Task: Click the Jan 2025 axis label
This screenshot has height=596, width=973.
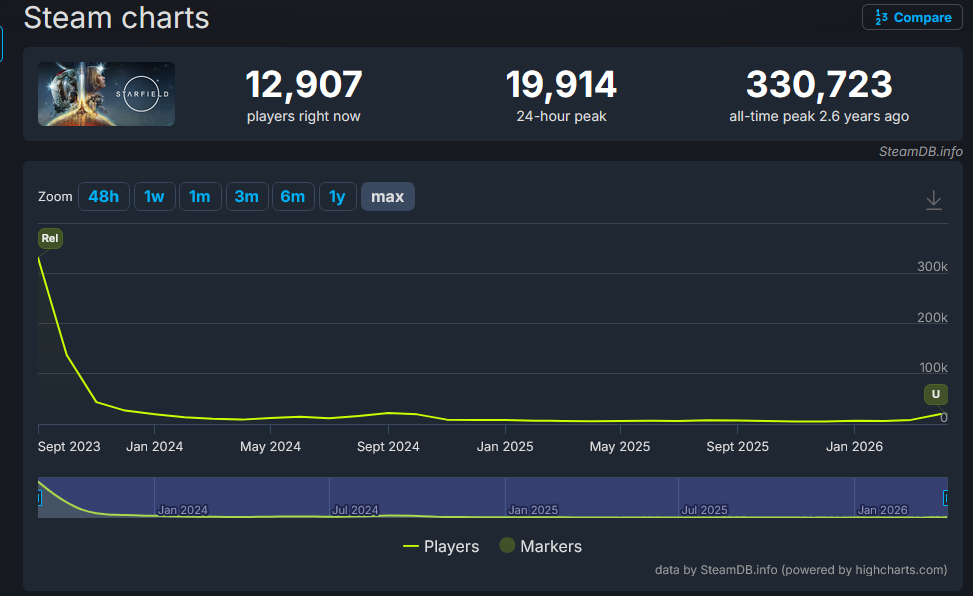Action: (505, 446)
